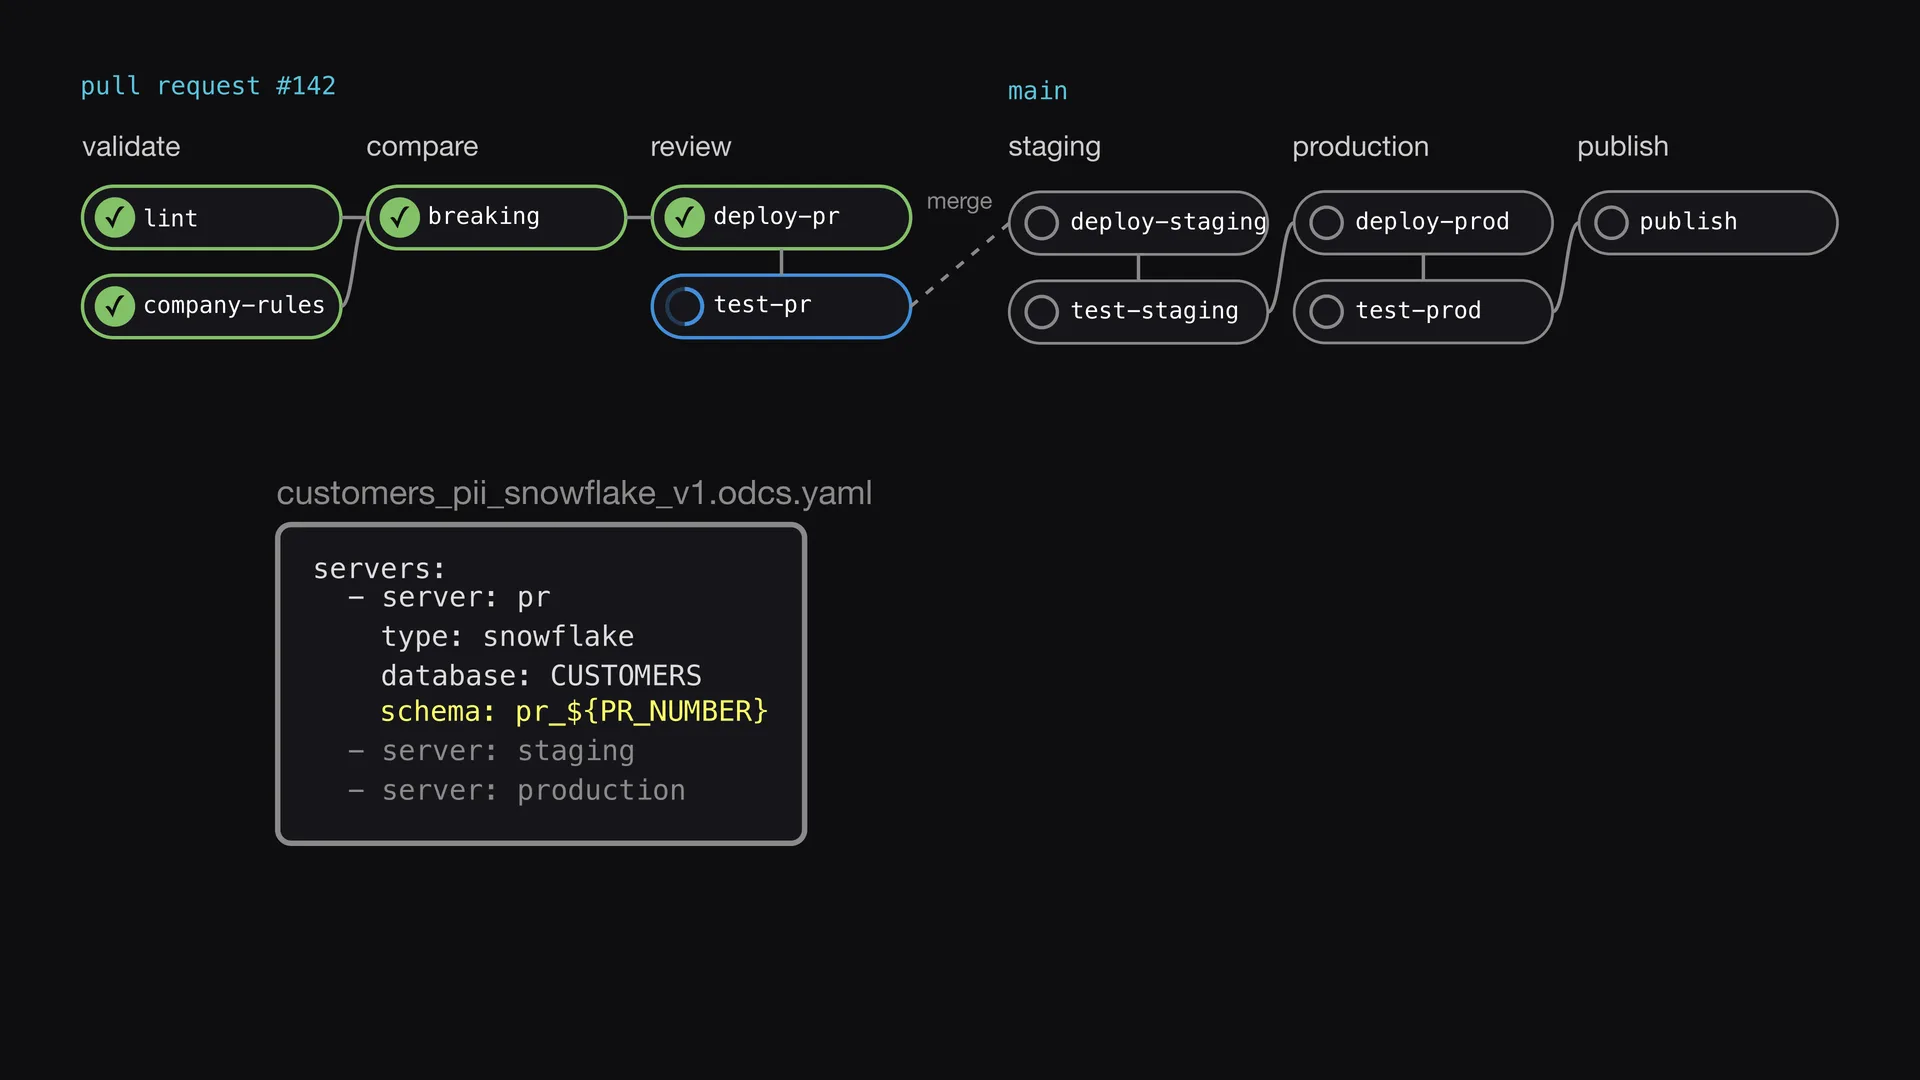1920x1080 pixels.
Task: Select the breaking job text label
Action: pyautogui.click(x=484, y=217)
